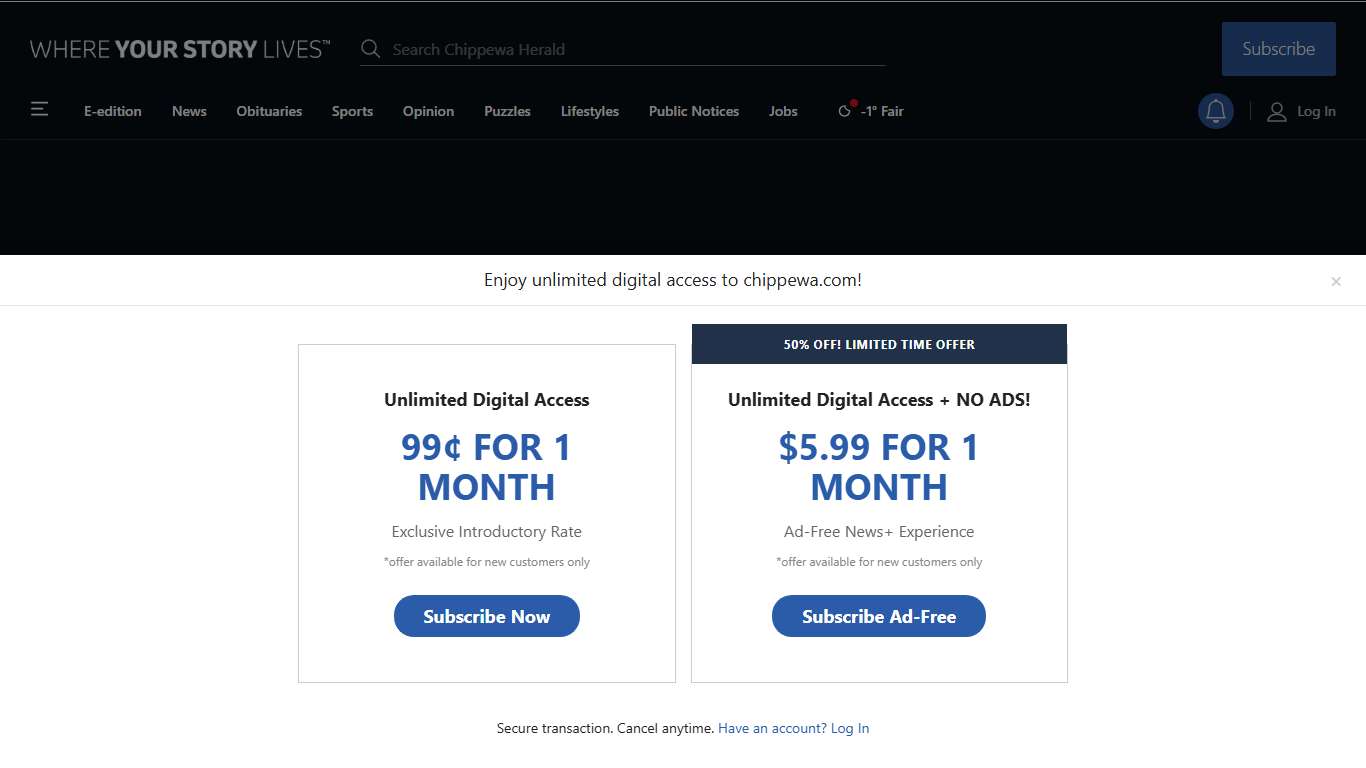Open the Opinion section
The width and height of the screenshot is (1366, 768).
(428, 111)
